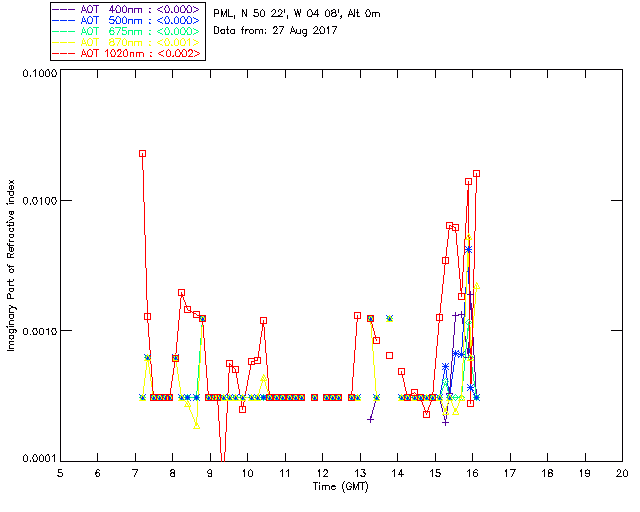Click the red legend line sample for 1020nm

pos(64,53)
